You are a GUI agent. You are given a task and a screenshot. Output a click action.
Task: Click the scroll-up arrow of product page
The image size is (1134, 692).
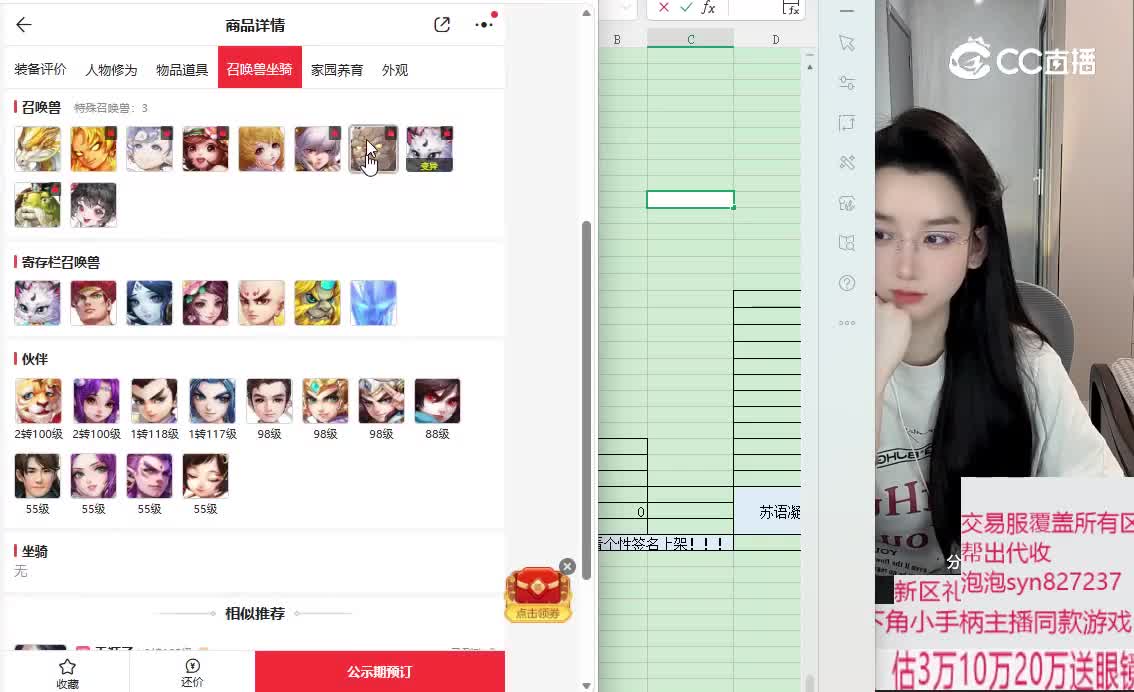[587, 13]
